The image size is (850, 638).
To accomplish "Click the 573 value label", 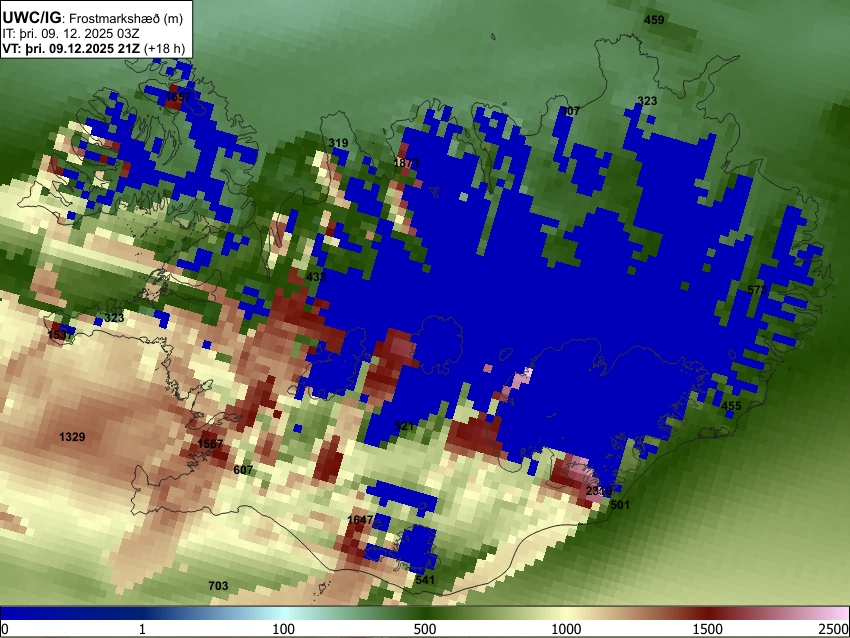I will [x=757, y=290].
